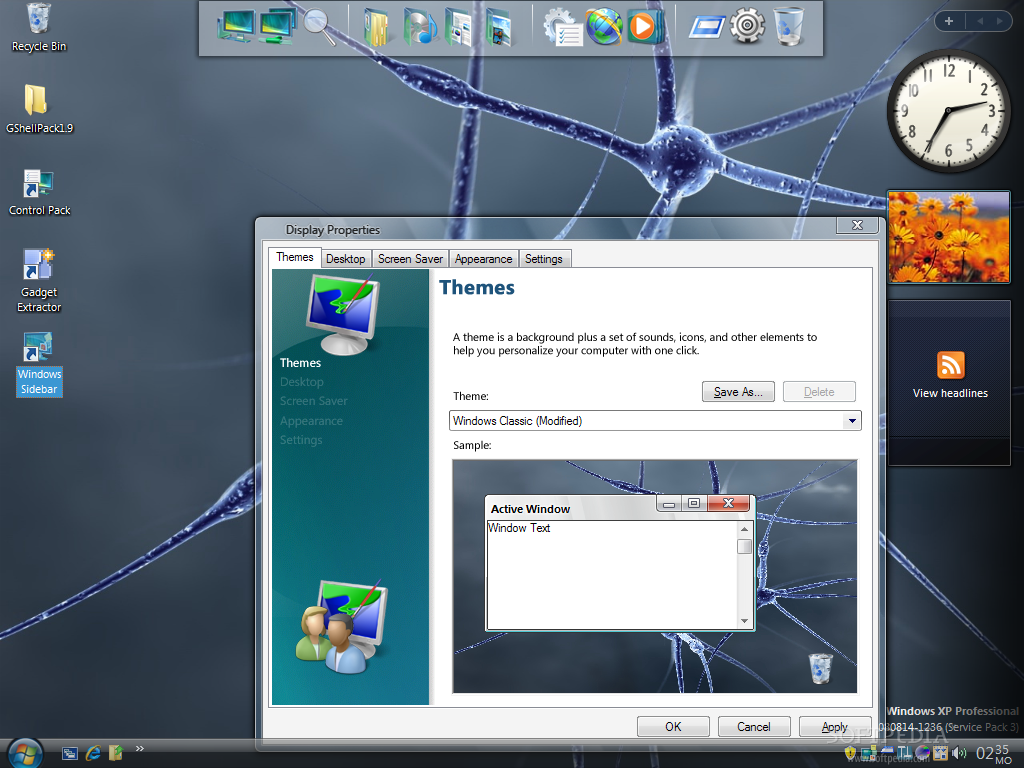The image size is (1024, 768).
Task: Click the next-page arrow on sidebar header
Action: (1000, 21)
